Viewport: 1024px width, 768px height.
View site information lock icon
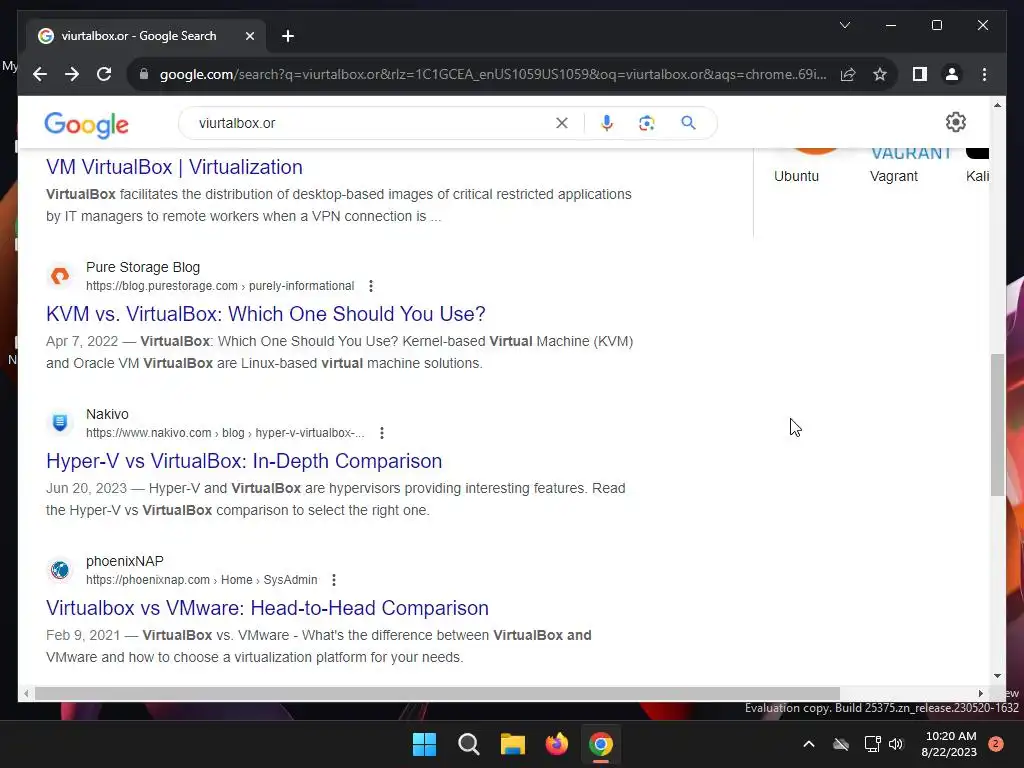coord(144,74)
